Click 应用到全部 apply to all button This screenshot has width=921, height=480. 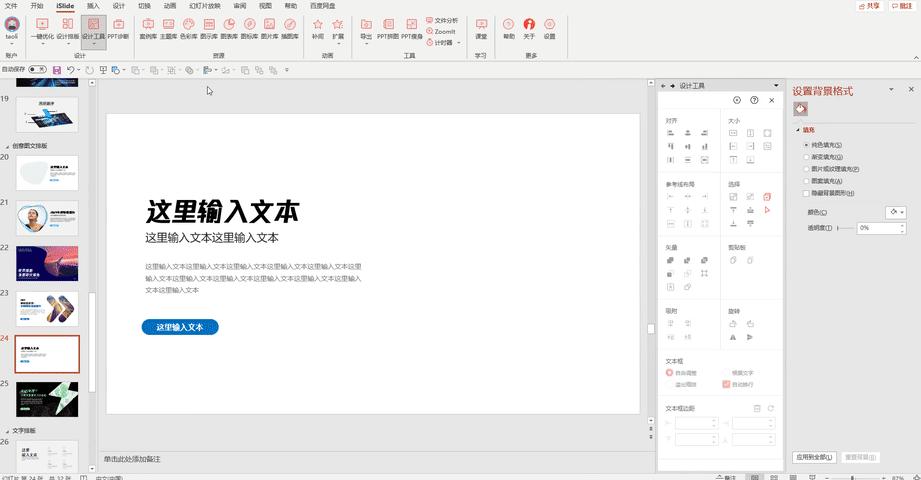pyautogui.click(x=814, y=457)
